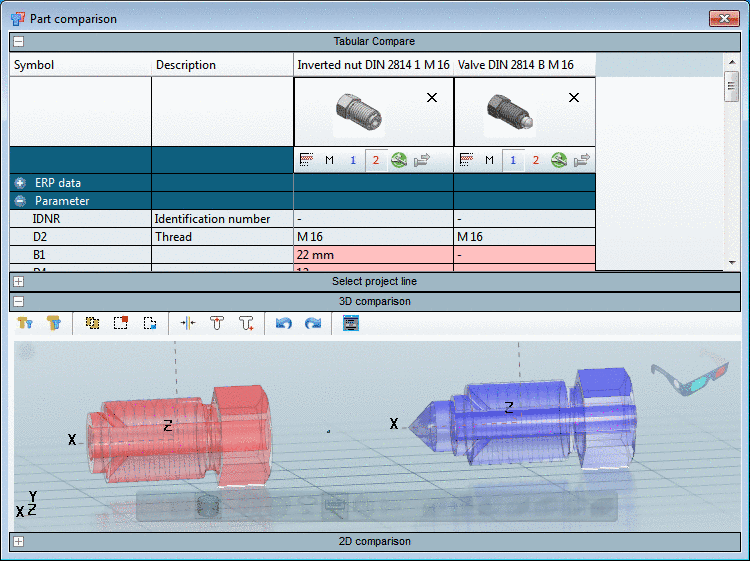Click the blue settings window icon
Screen dimensions: 750x561
click(x=351, y=324)
